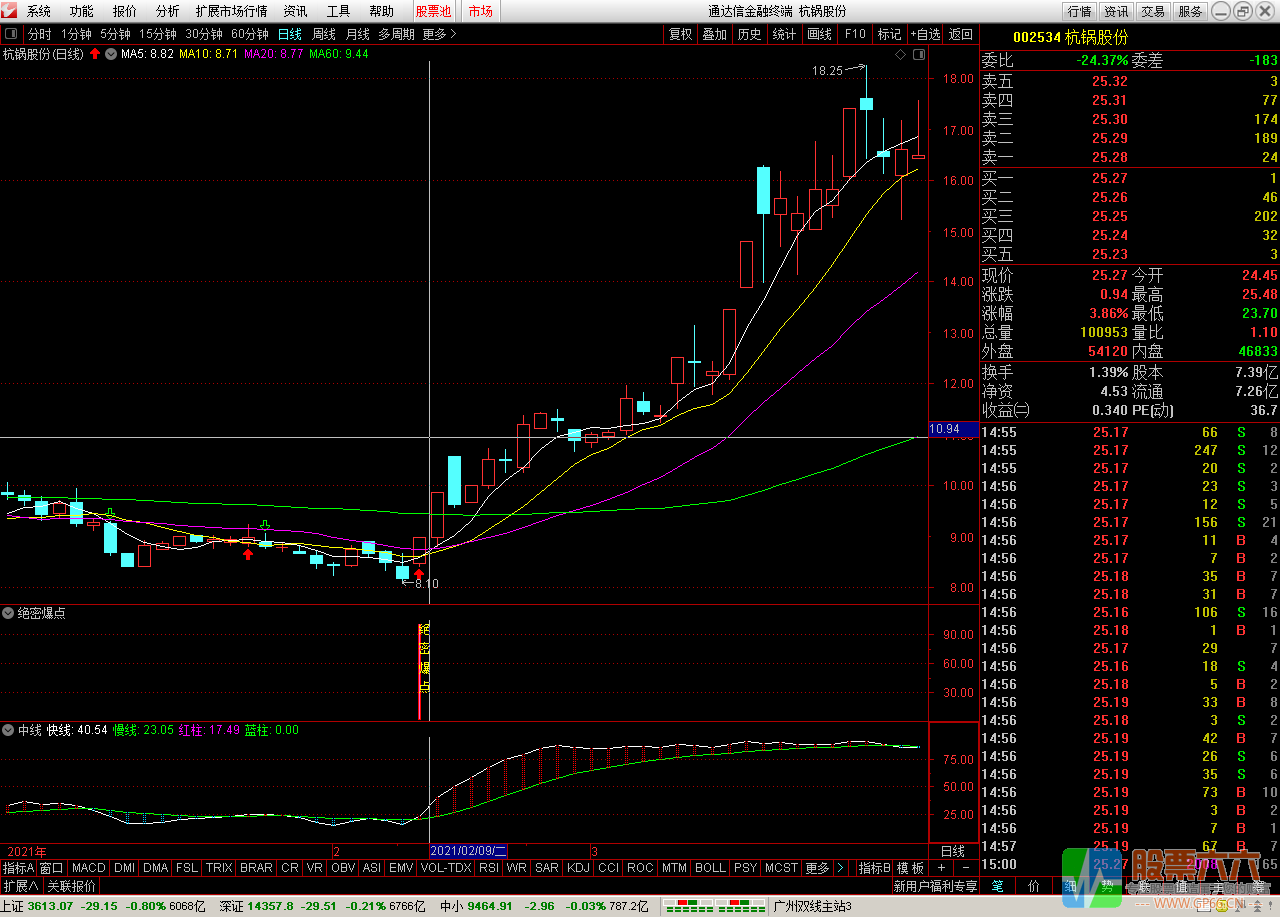The width and height of the screenshot is (1280, 918).
Task: Switch to 30分钟 chart period
Action: (x=205, y=33)
